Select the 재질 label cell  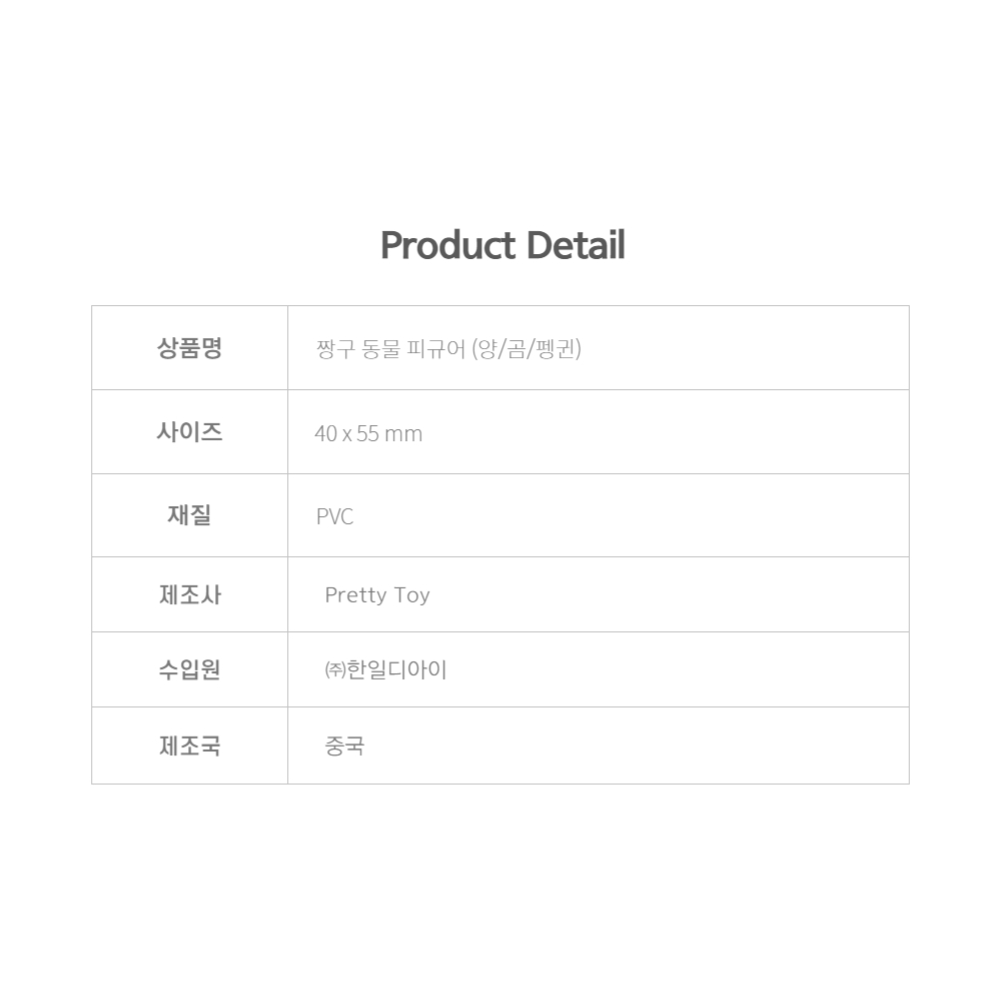tap(189, 515)
